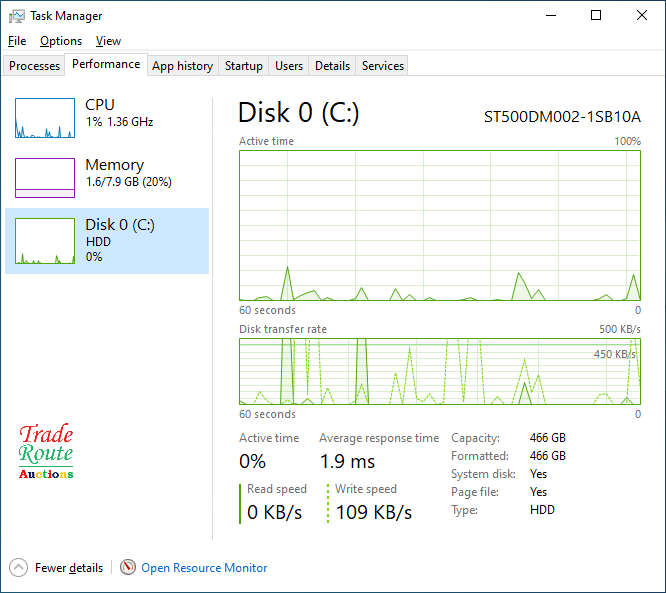Close the Task Manager window
The width and height of the screenshot is (666, 593).
coord(642,16)
